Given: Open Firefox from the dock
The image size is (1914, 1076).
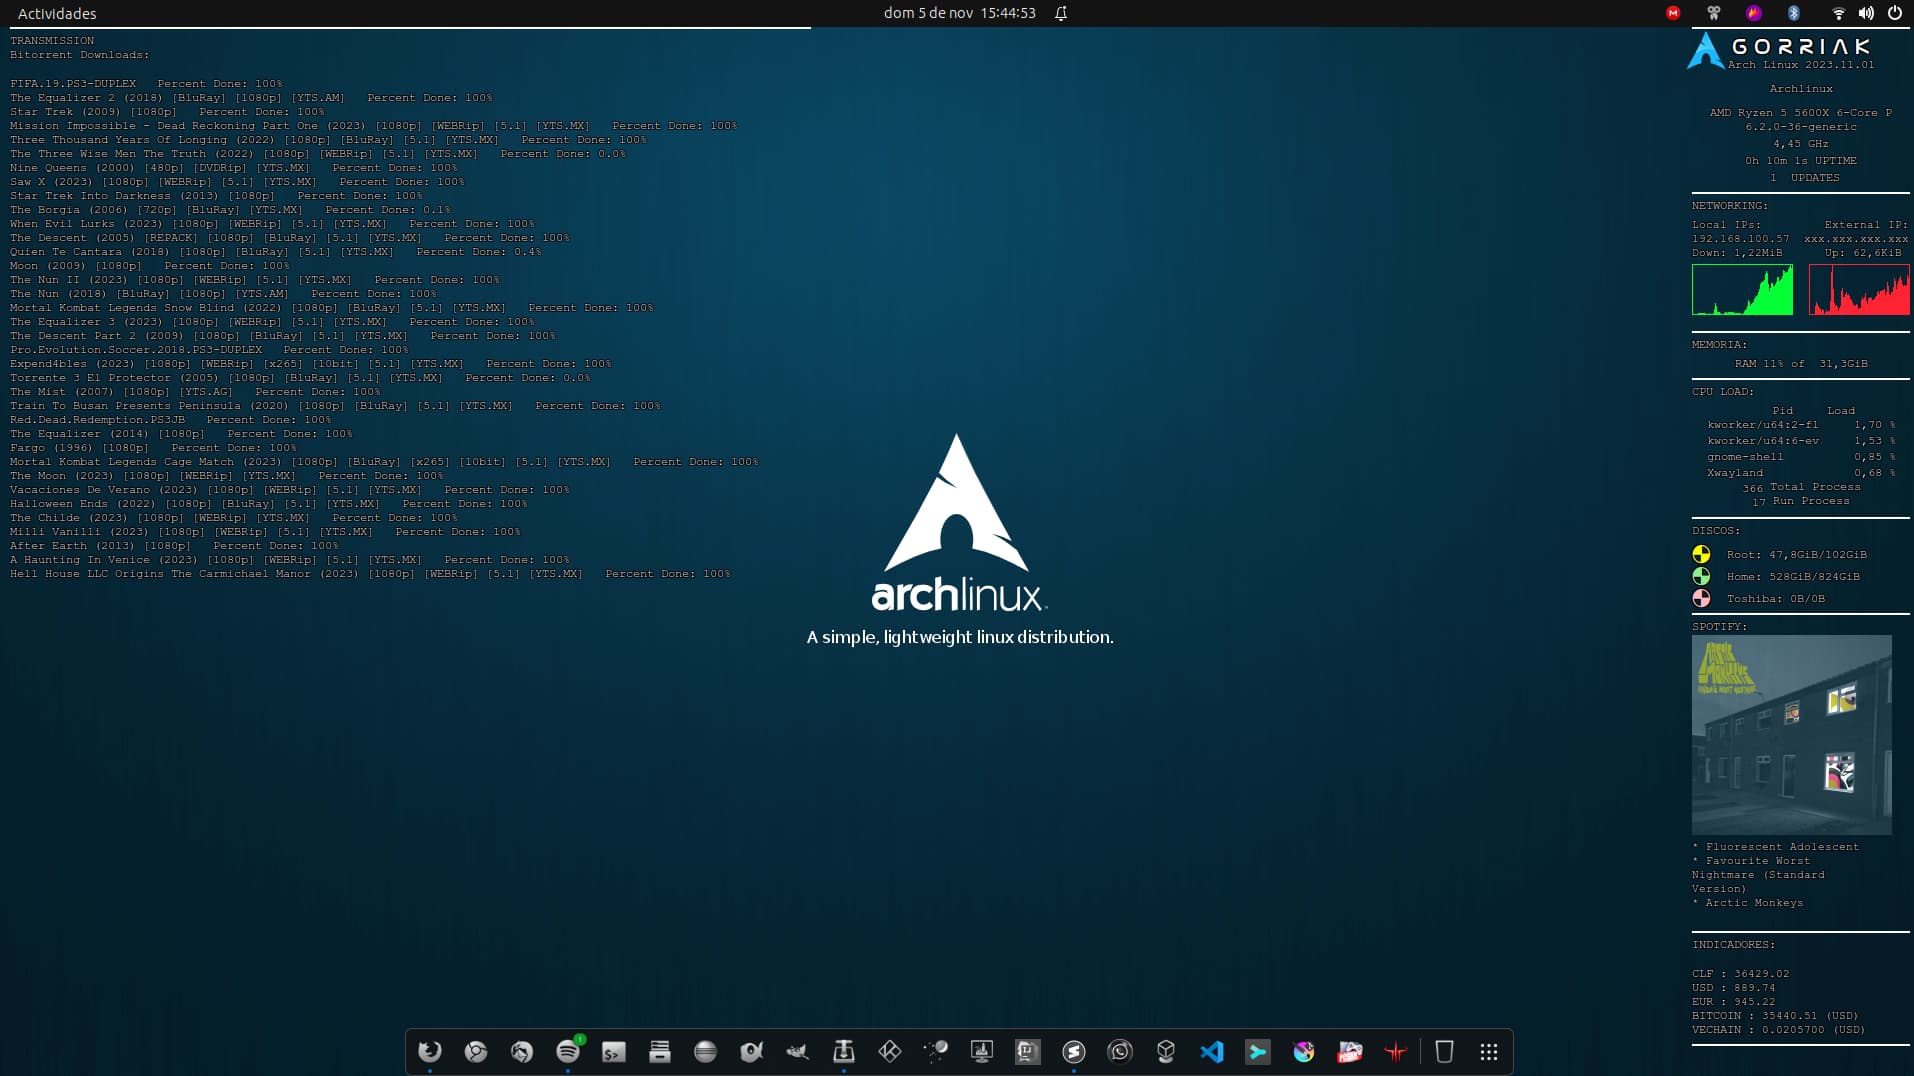Looking at the screenshot, I should pos(430,1051).
